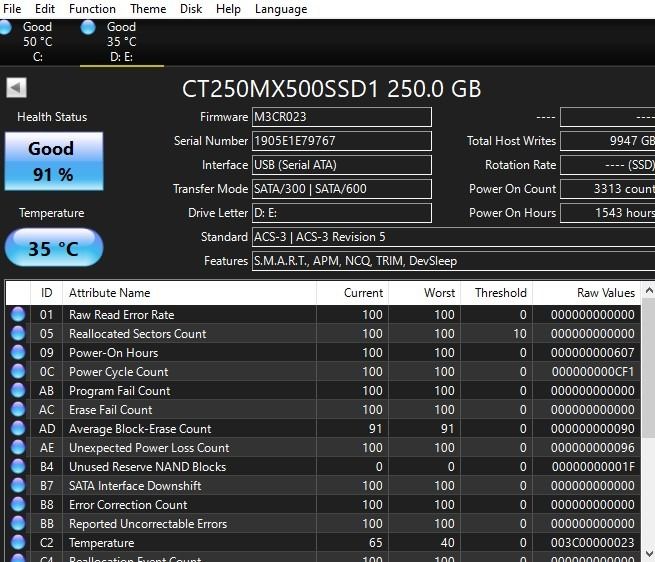Click the Transfer Mode field
Viewport: 655px width, 562px height.
(x=342, y=189)
